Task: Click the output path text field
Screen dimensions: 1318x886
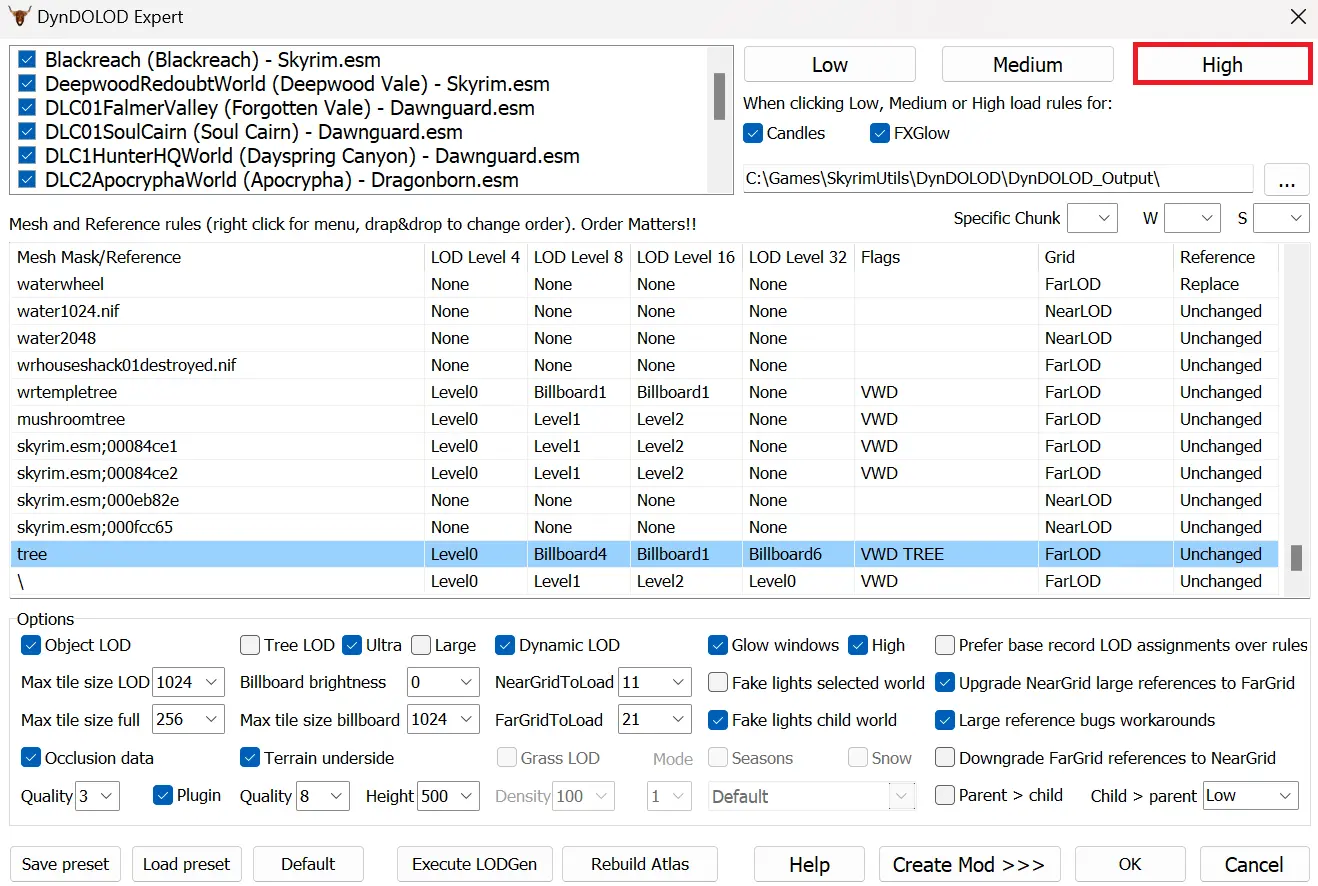Action: coord(998,179)
